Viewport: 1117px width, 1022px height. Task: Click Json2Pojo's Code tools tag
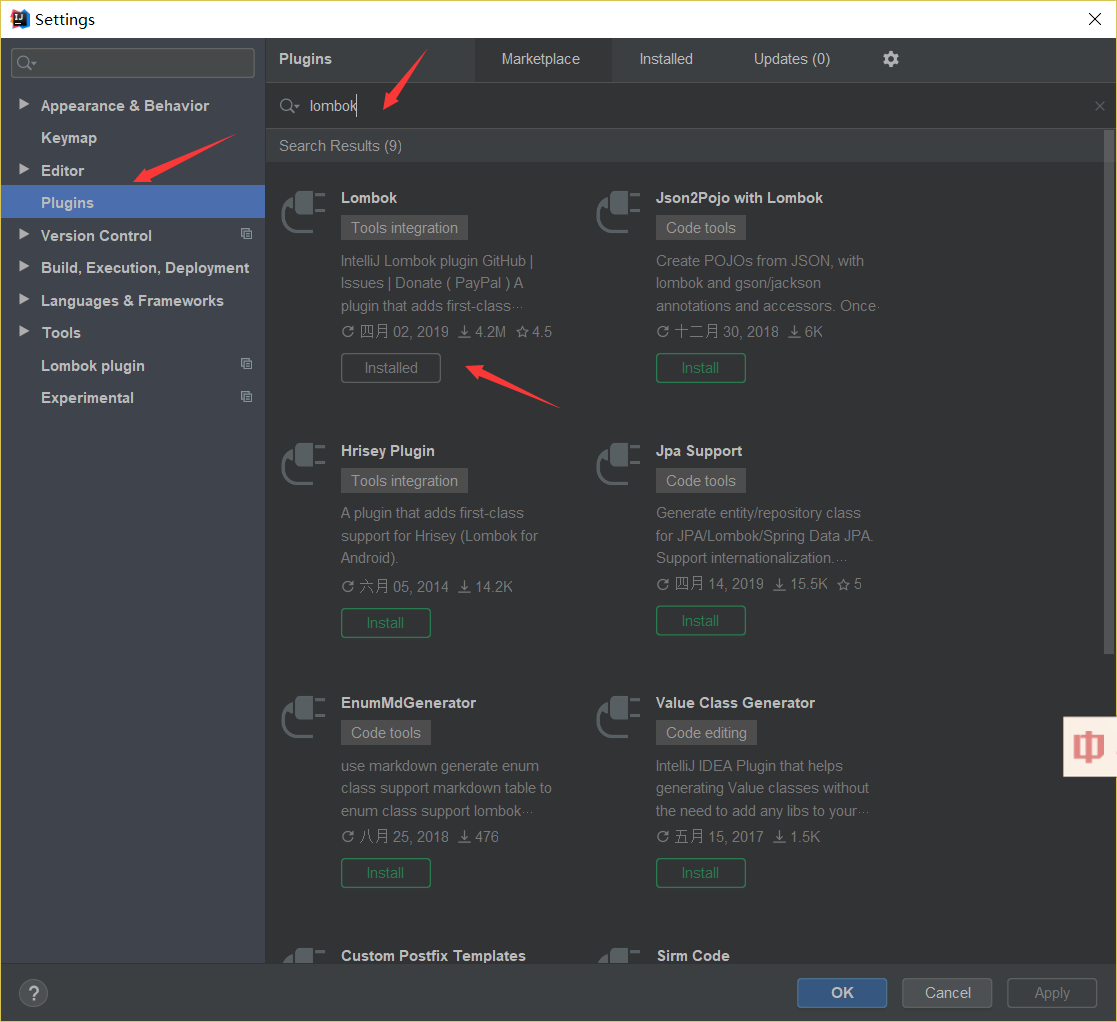coord(701,228)
